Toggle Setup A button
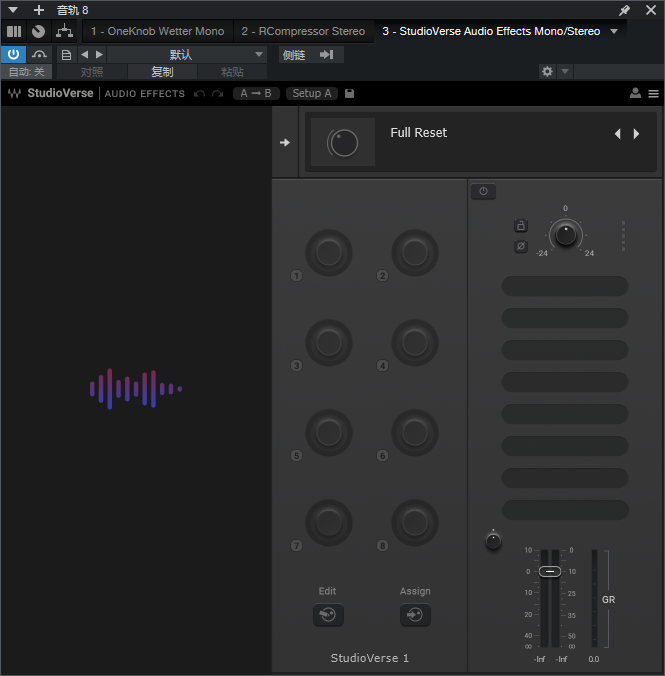The width and height of the screenshot is (665, 676). pos(312,94)
